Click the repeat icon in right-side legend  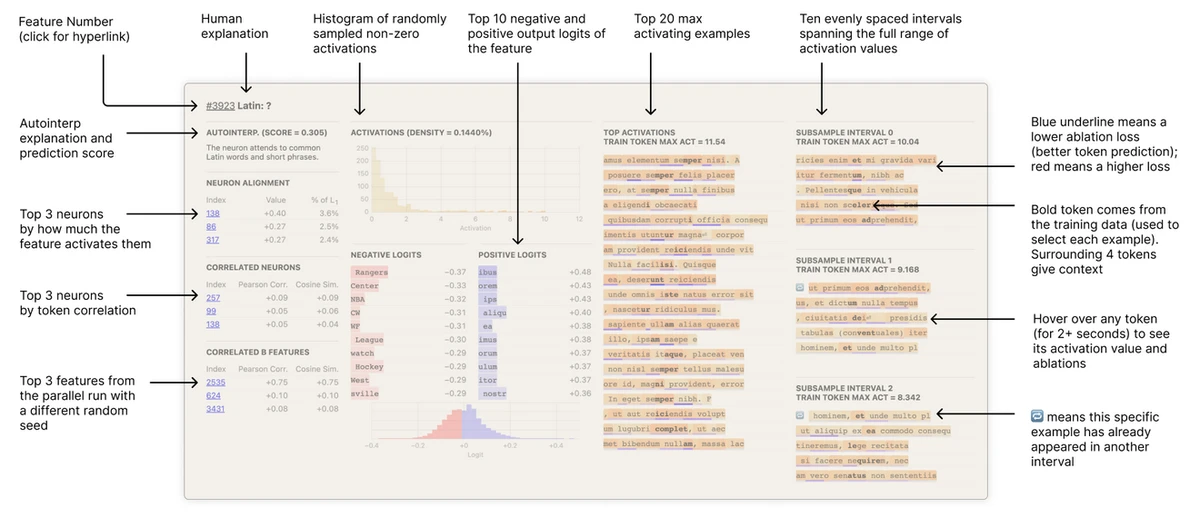click(x=1037, y=414)
